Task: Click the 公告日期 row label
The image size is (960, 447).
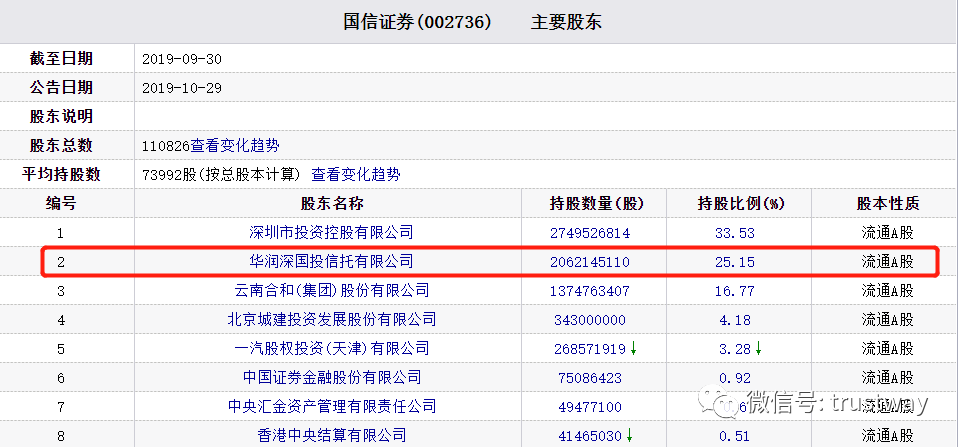Action: coord(61,88)
